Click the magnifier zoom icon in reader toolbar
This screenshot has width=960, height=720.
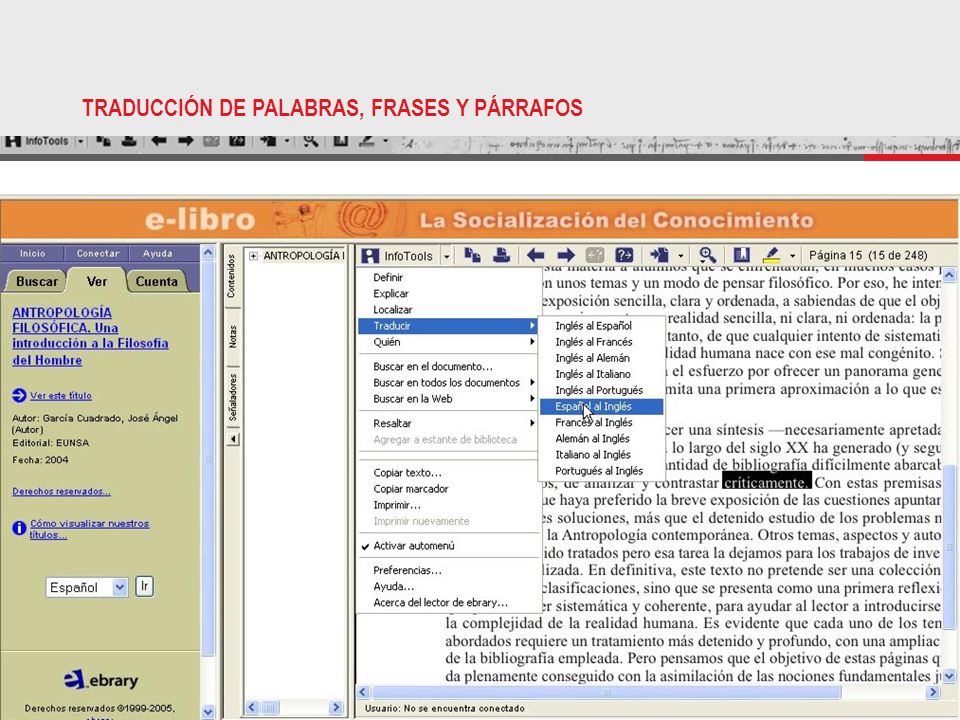[x=708, y=255]
